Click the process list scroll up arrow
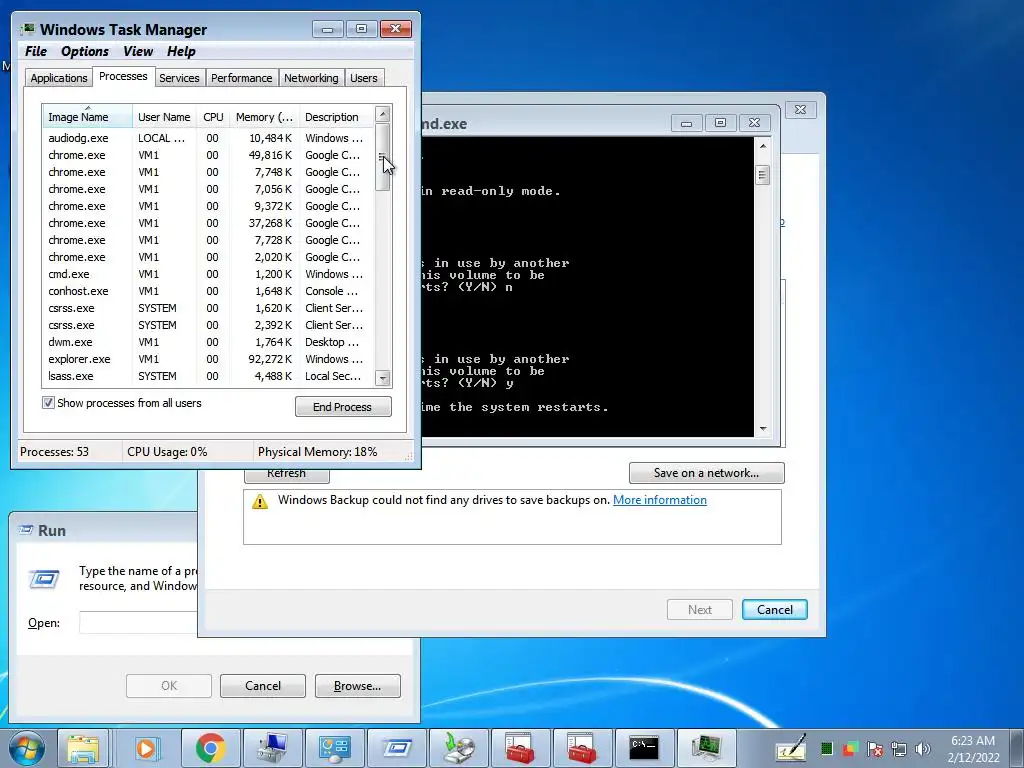This screenshot has width=1024, height=768. [x=383, y=114]
